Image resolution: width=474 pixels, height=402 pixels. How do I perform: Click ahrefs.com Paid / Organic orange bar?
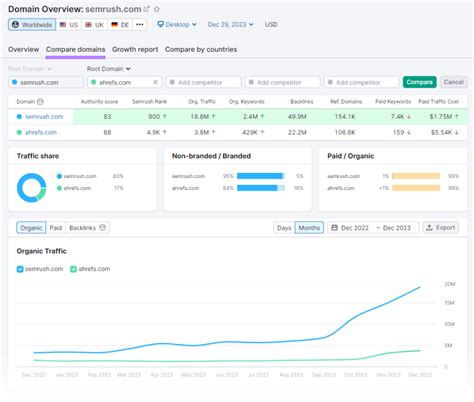pyautogui.click(x=416, y=188)
